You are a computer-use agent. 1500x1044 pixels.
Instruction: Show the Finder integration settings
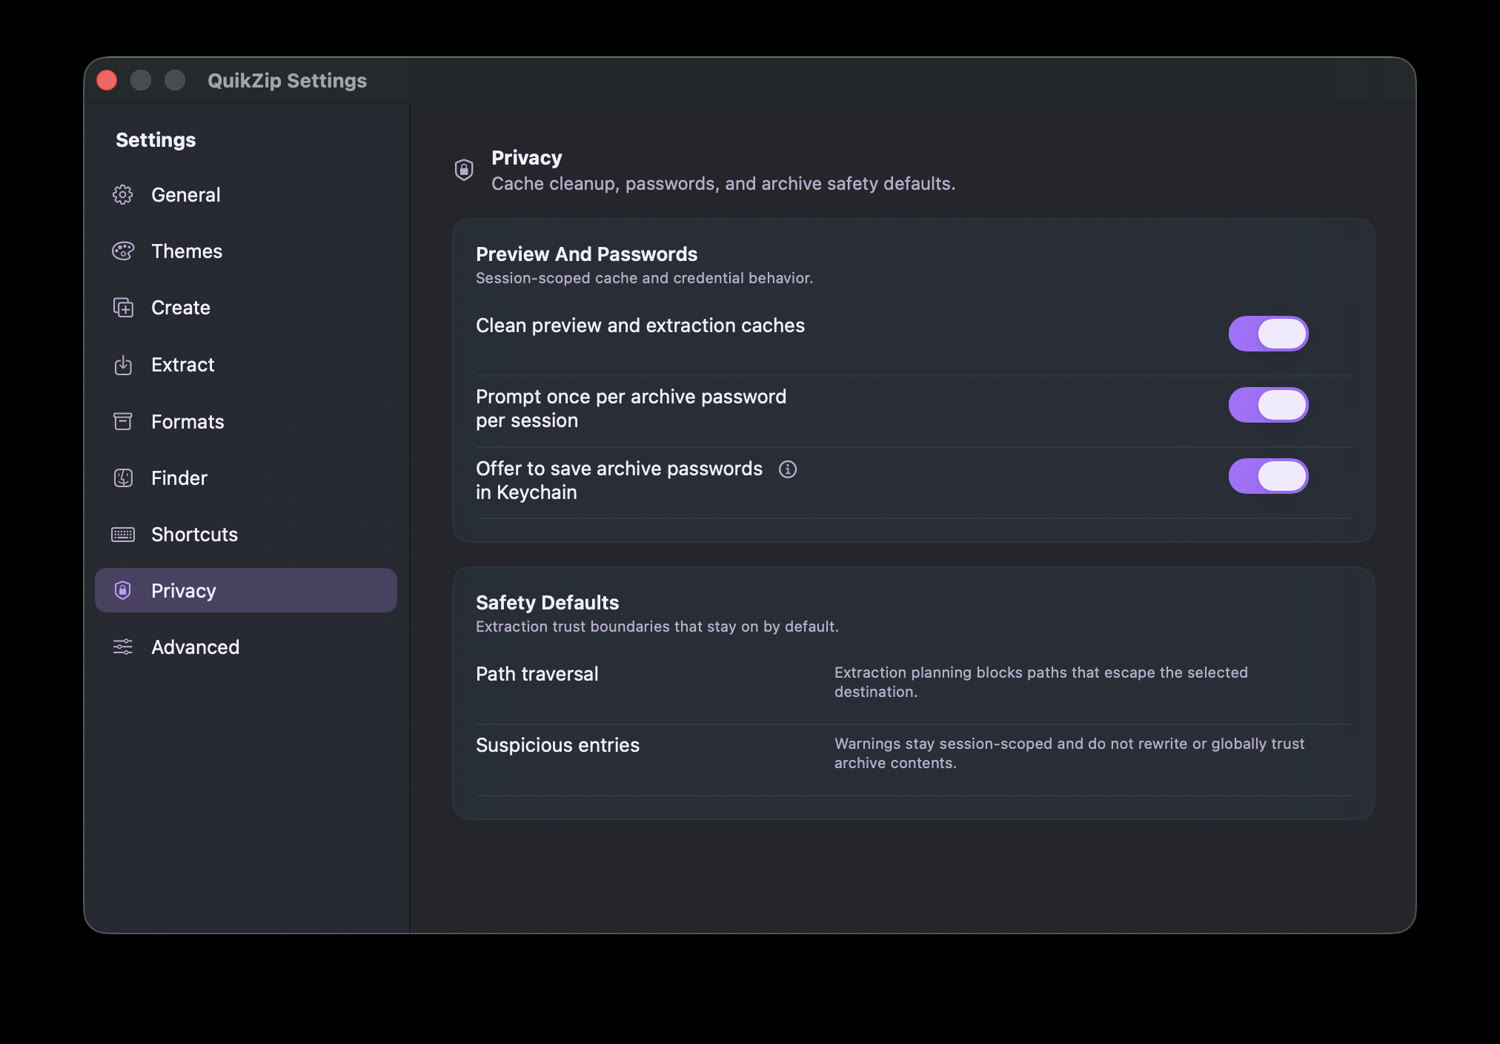pyautogui.click(x=246, y=478)
